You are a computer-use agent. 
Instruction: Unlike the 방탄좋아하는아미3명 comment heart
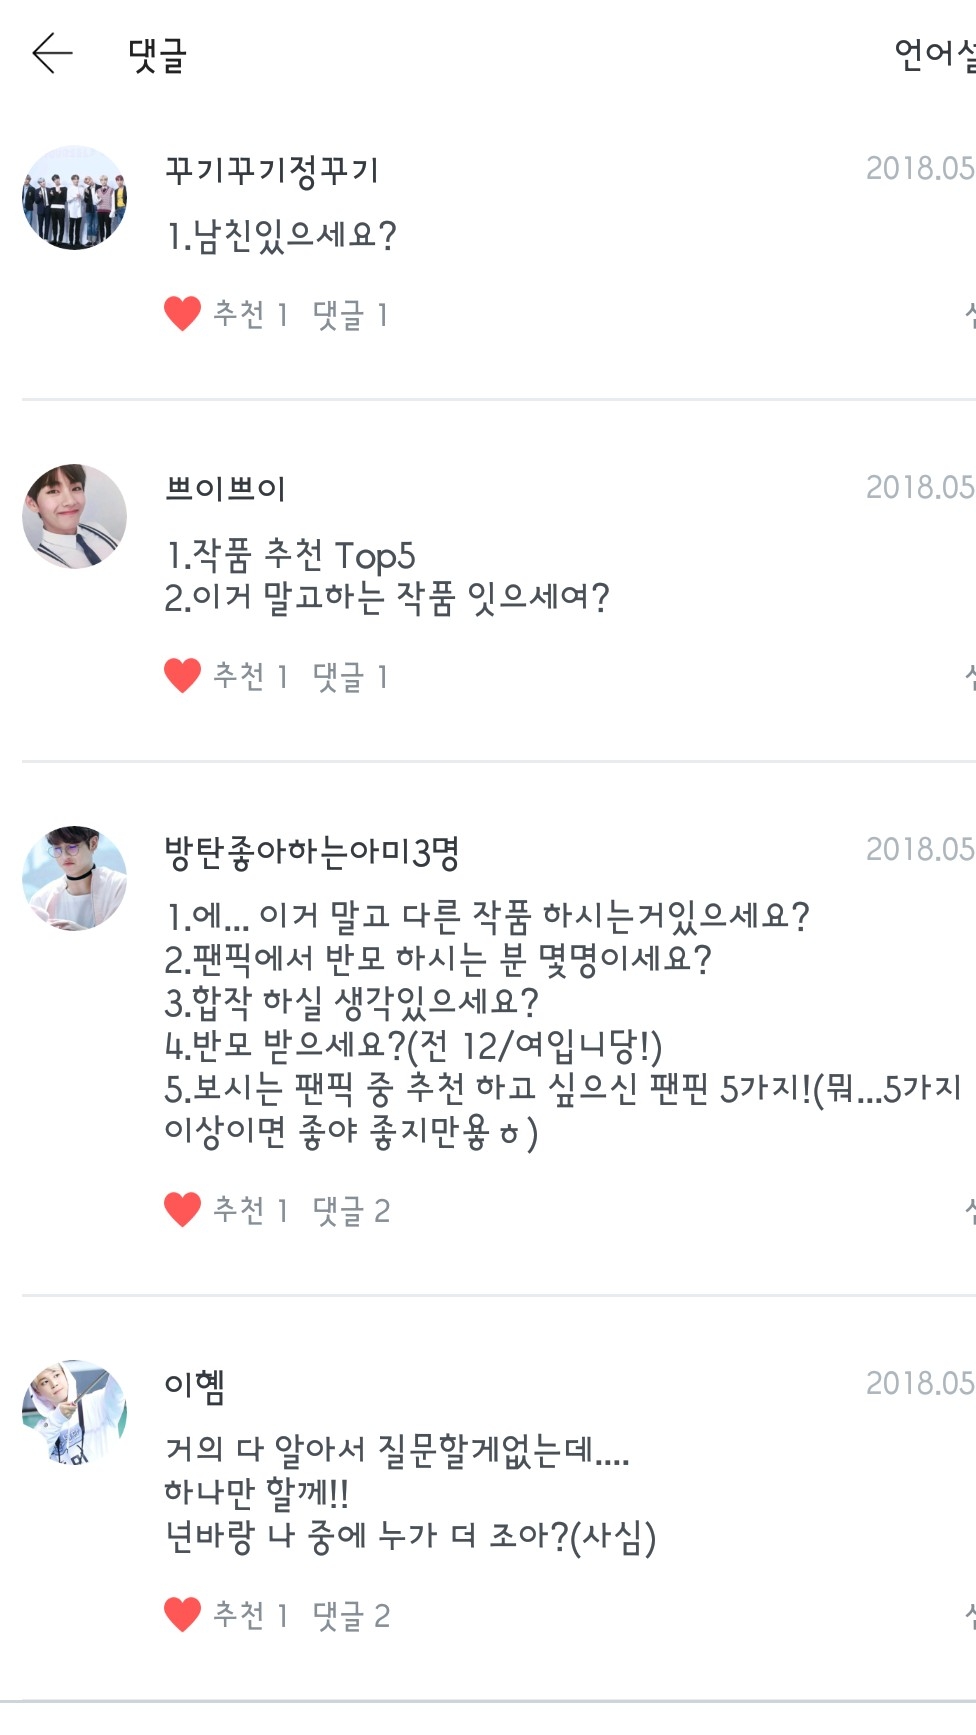(x=182, y=1210)
